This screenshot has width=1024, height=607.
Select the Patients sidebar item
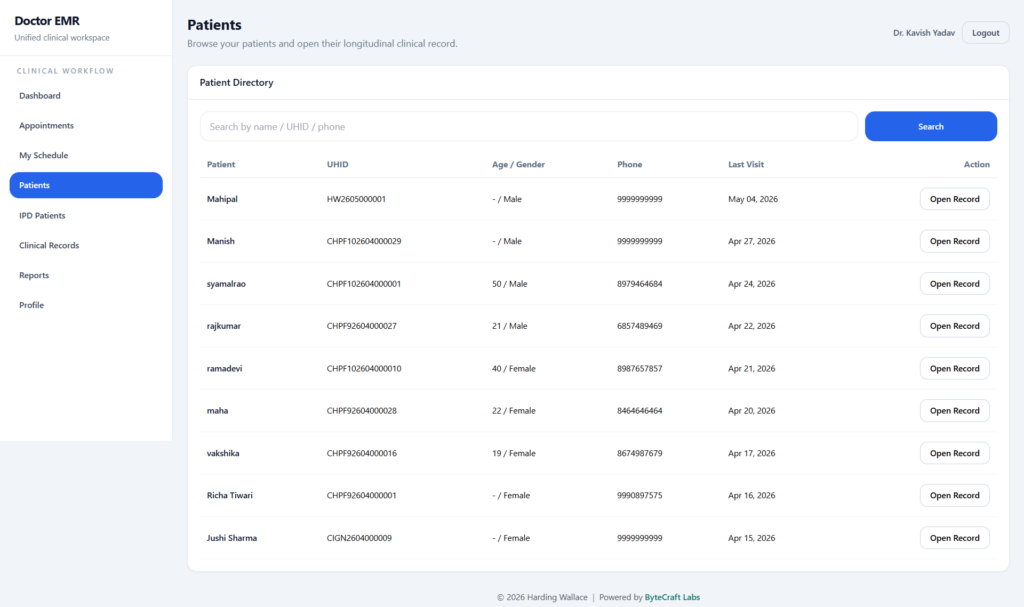pos(86,185)
